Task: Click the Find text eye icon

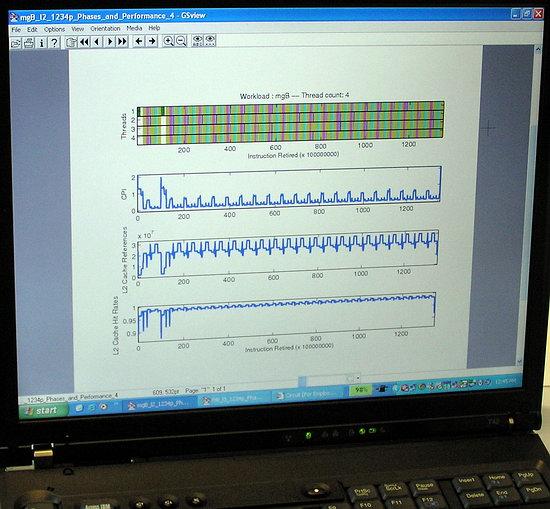Action: pyautogui.click(x=198, y=41)
